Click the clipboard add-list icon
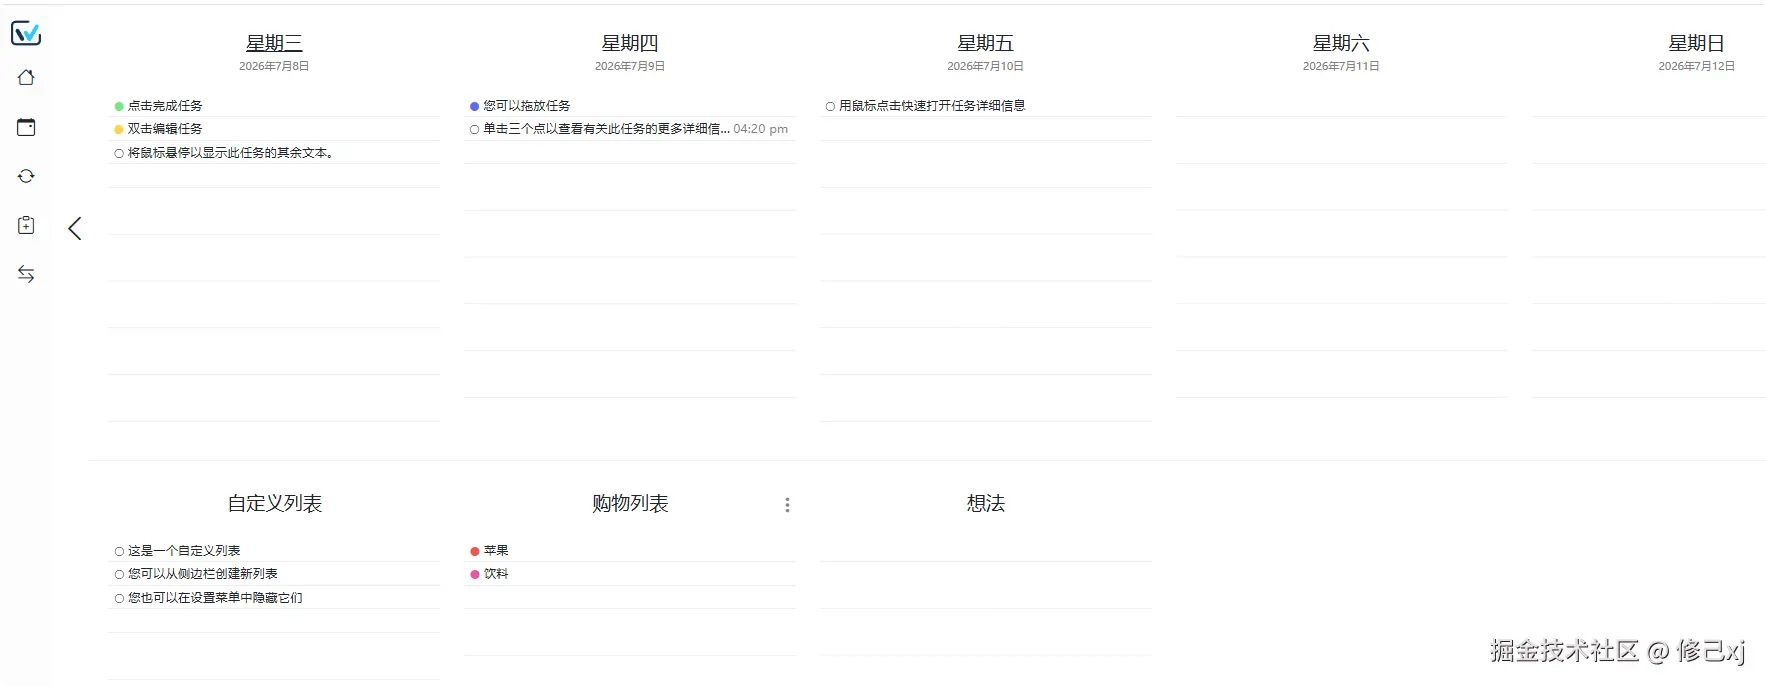This screenshot has height=686, width=1766. (x=26, y=225)
